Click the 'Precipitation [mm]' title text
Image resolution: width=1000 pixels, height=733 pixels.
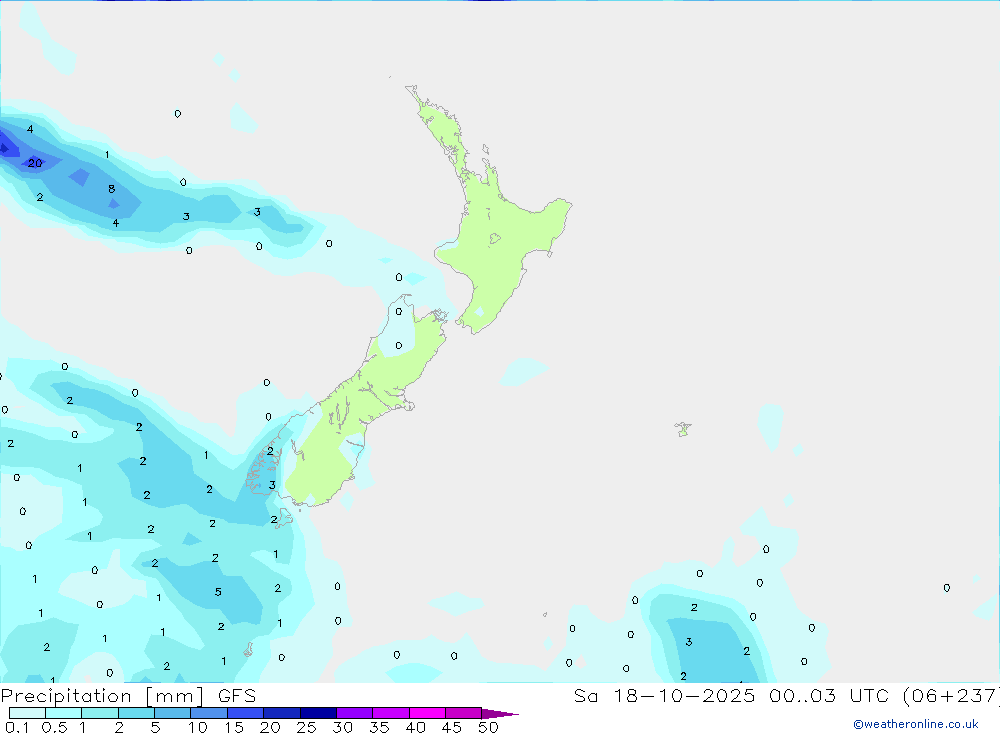[x=102, y=696]
